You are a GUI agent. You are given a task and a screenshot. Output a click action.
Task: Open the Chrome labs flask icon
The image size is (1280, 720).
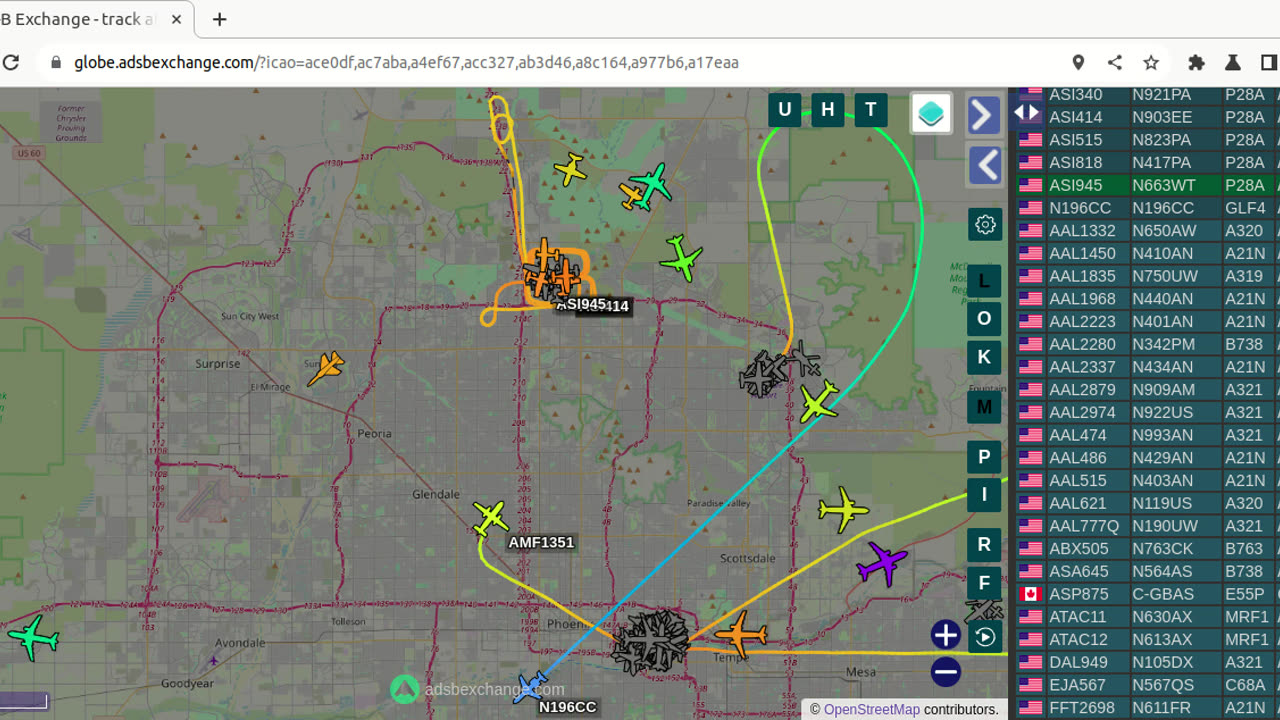[x=1233, y=62]
